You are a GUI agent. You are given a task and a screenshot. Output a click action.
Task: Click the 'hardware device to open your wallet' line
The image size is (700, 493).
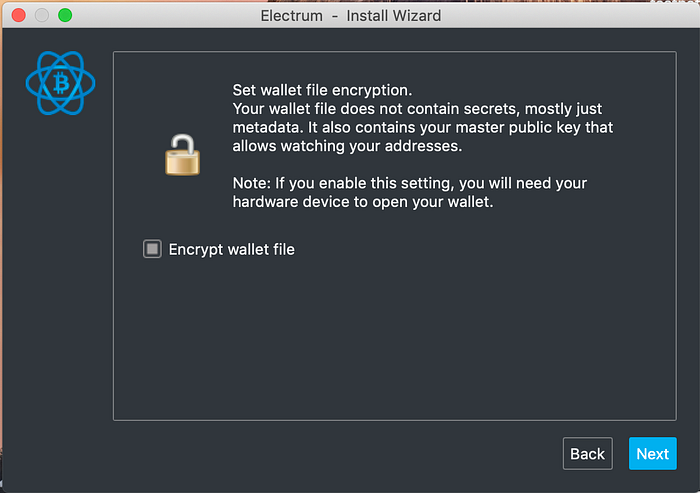click(363, 202)
